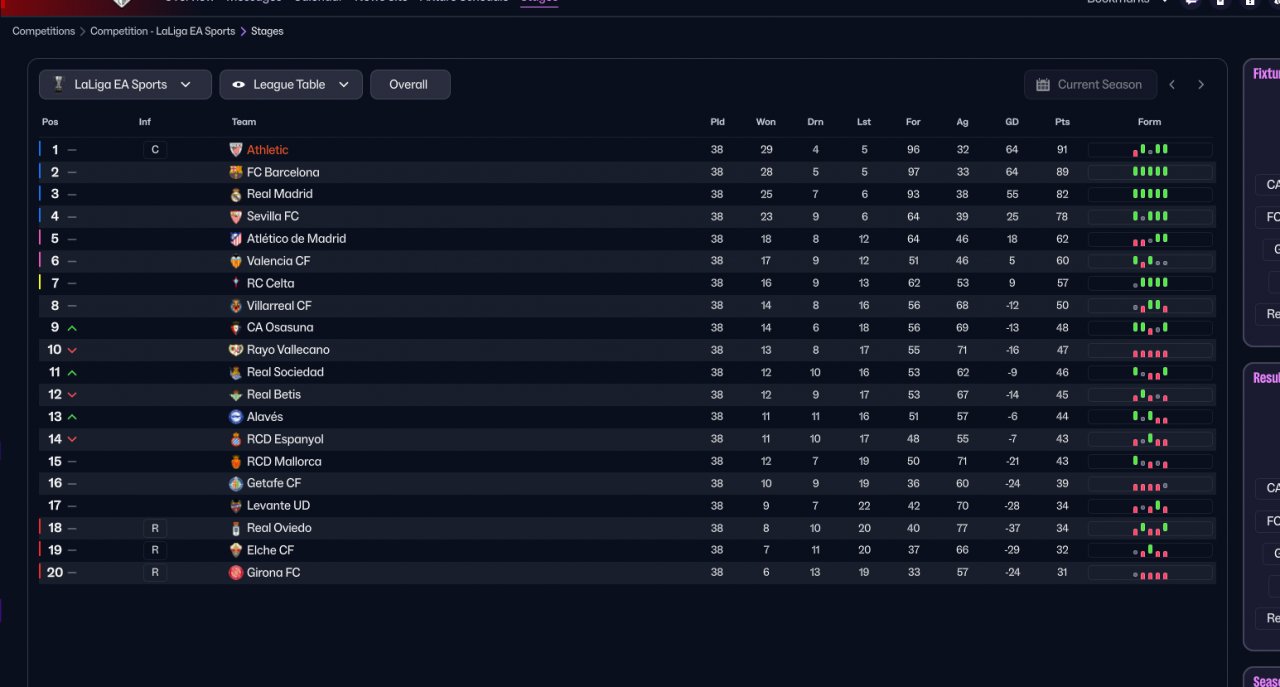Click the Athletic club badge
Image resolution: width=1280 pixels, height=687 pixels.
[x=236, y=150]
